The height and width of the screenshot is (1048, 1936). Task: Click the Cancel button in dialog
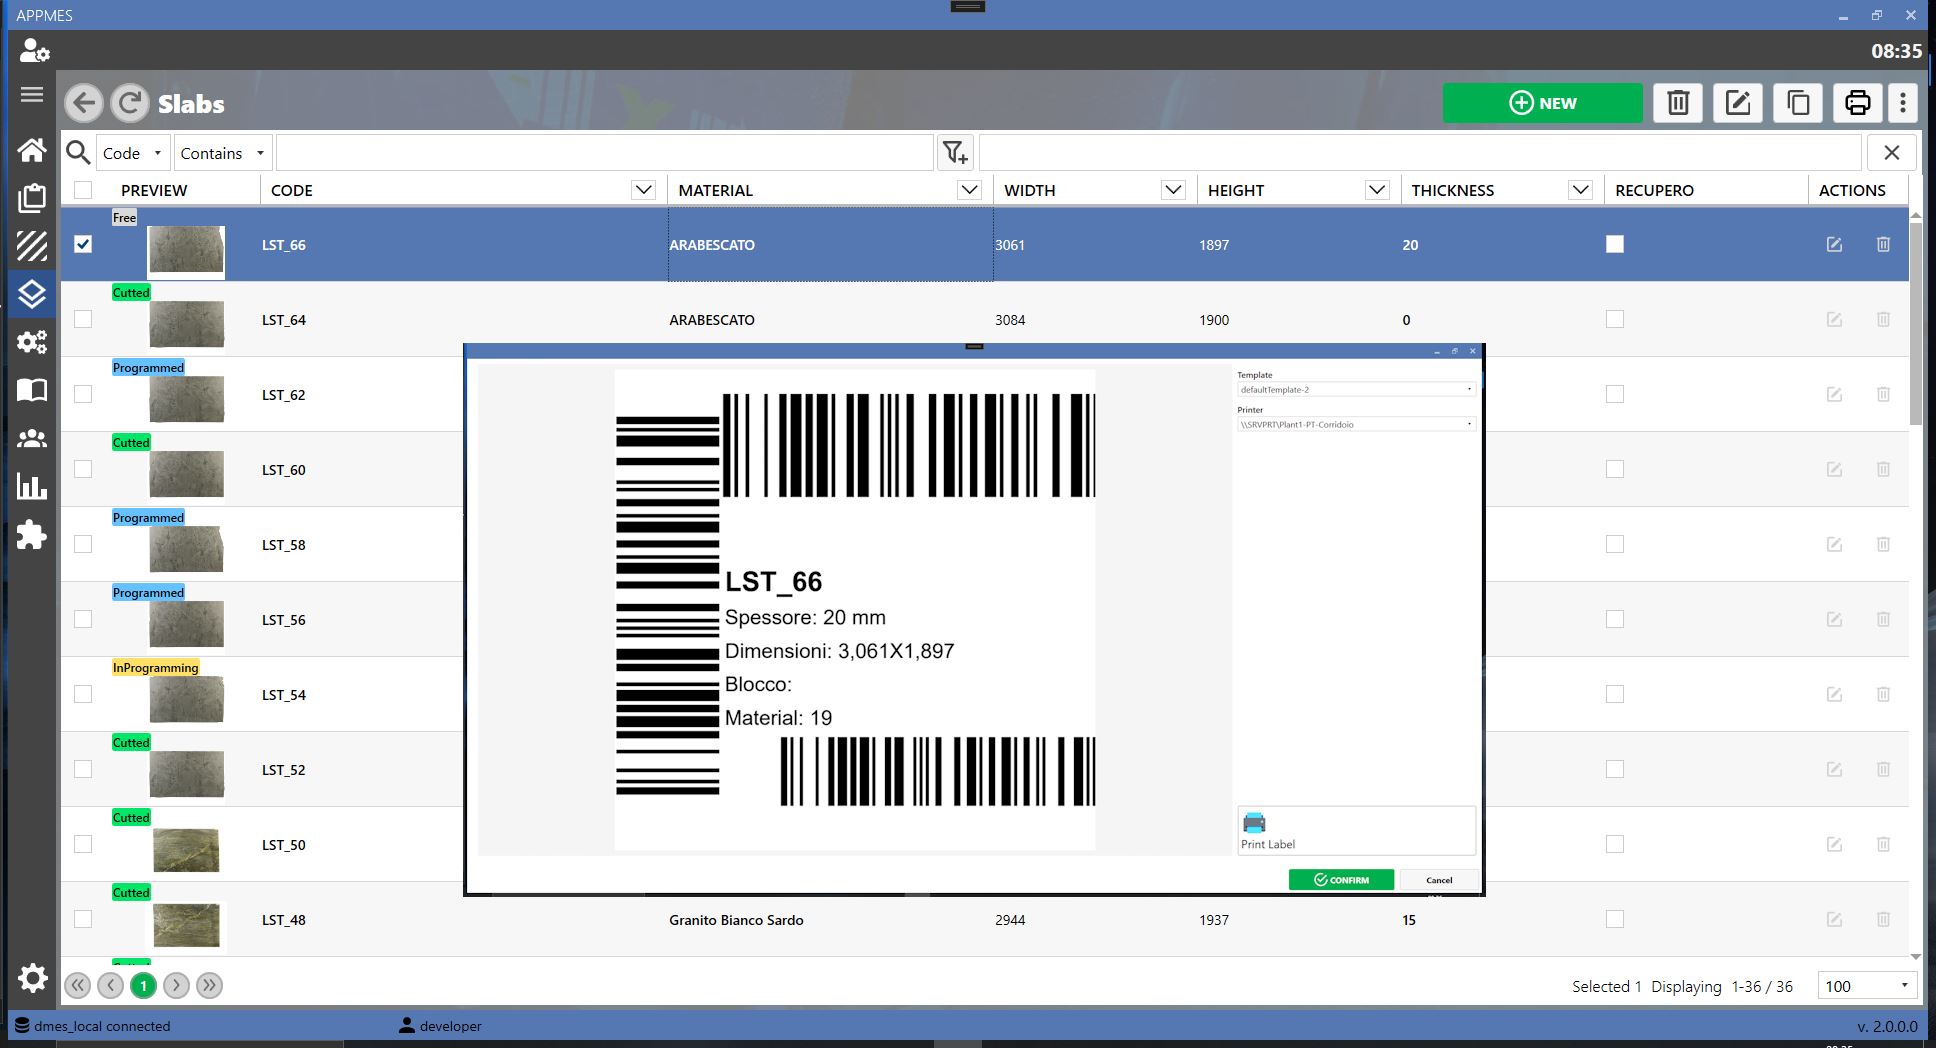coord(1439,880)
